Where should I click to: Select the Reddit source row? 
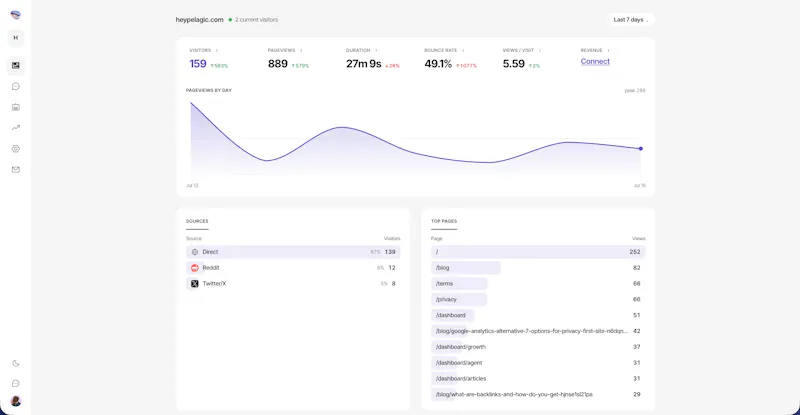tap(293, 267)
